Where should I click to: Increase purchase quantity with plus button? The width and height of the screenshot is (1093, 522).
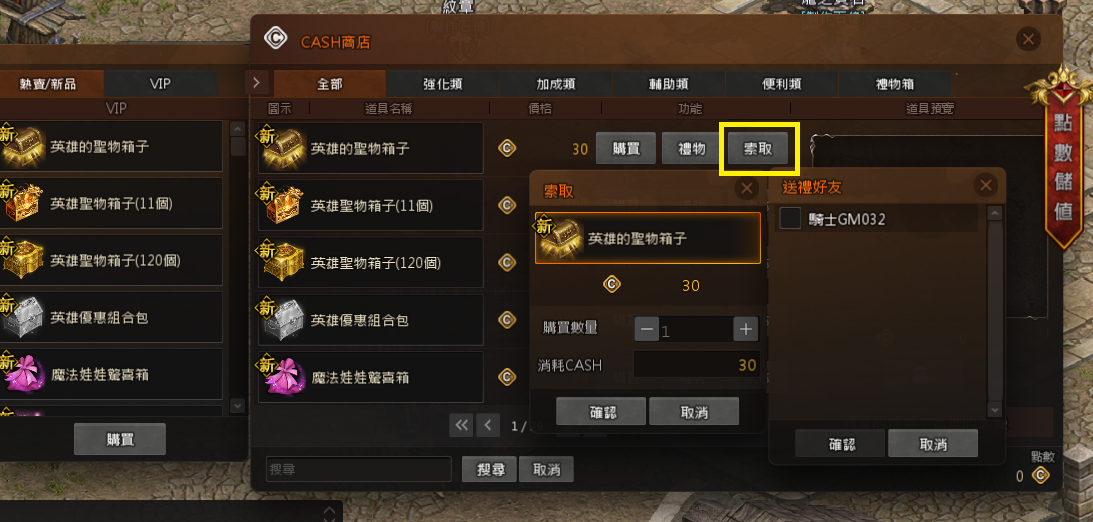click(x=746, y=329)
